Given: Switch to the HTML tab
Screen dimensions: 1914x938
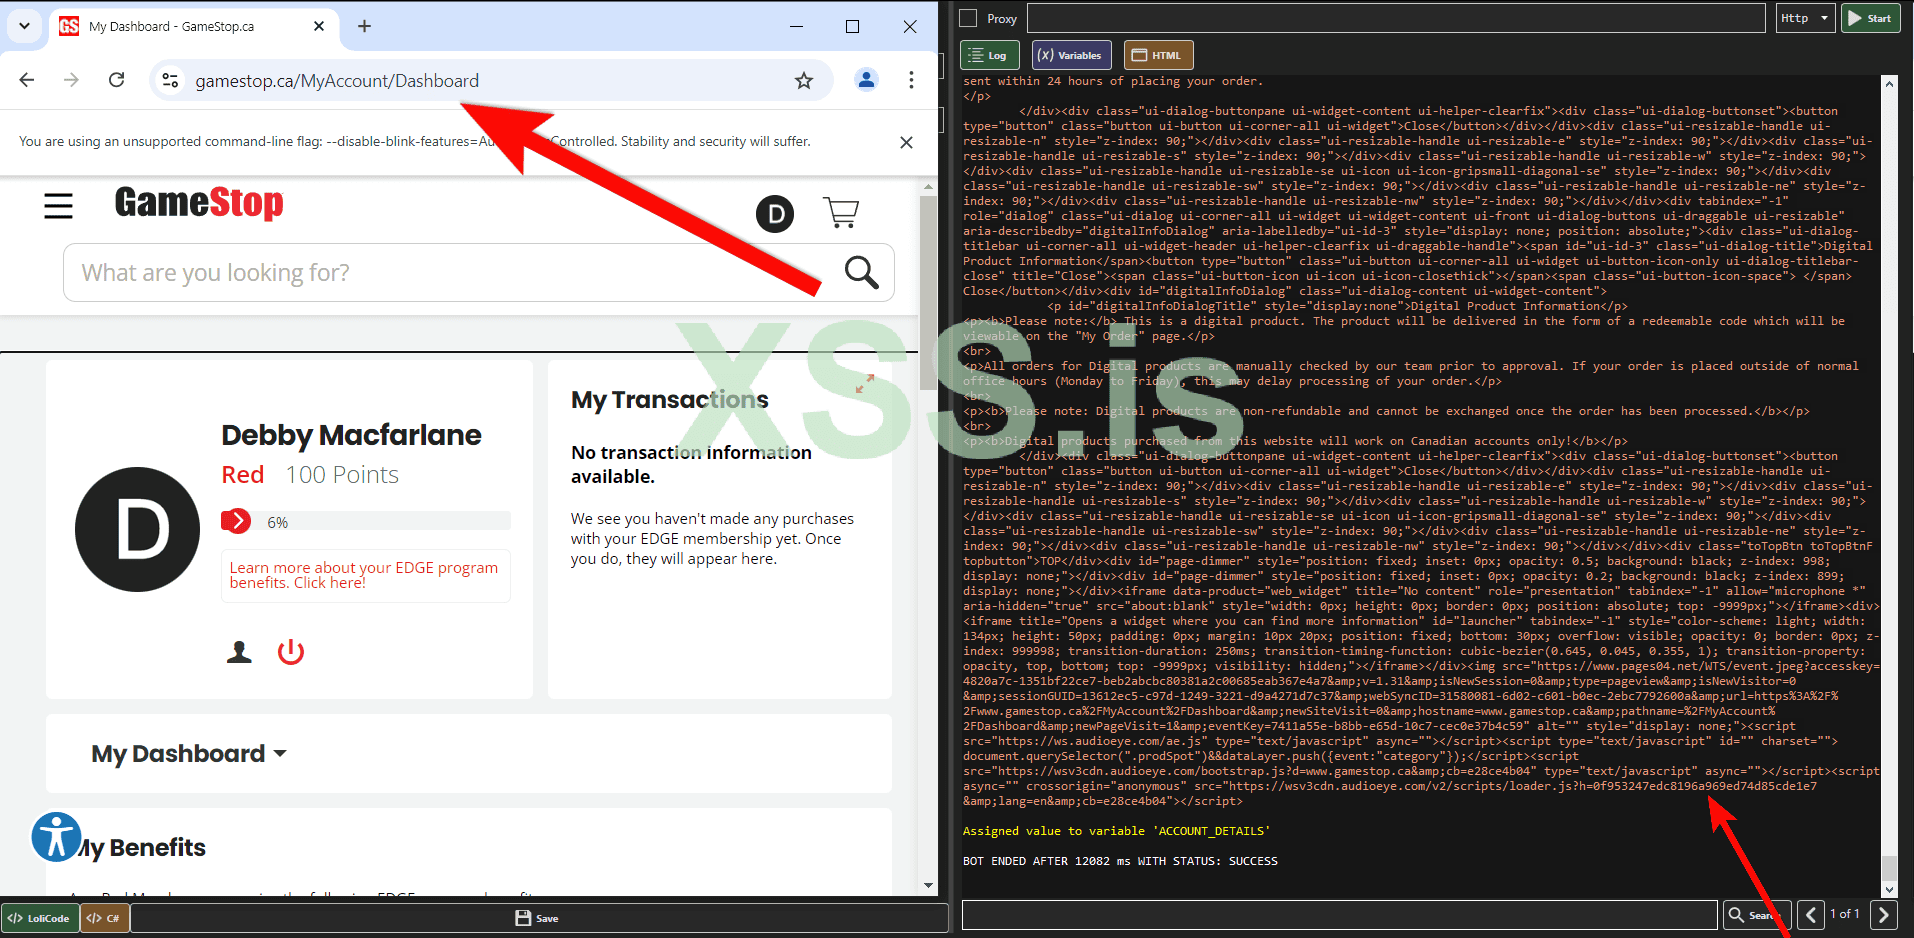Looking at the screenshot, I should tap(1158, 55).
